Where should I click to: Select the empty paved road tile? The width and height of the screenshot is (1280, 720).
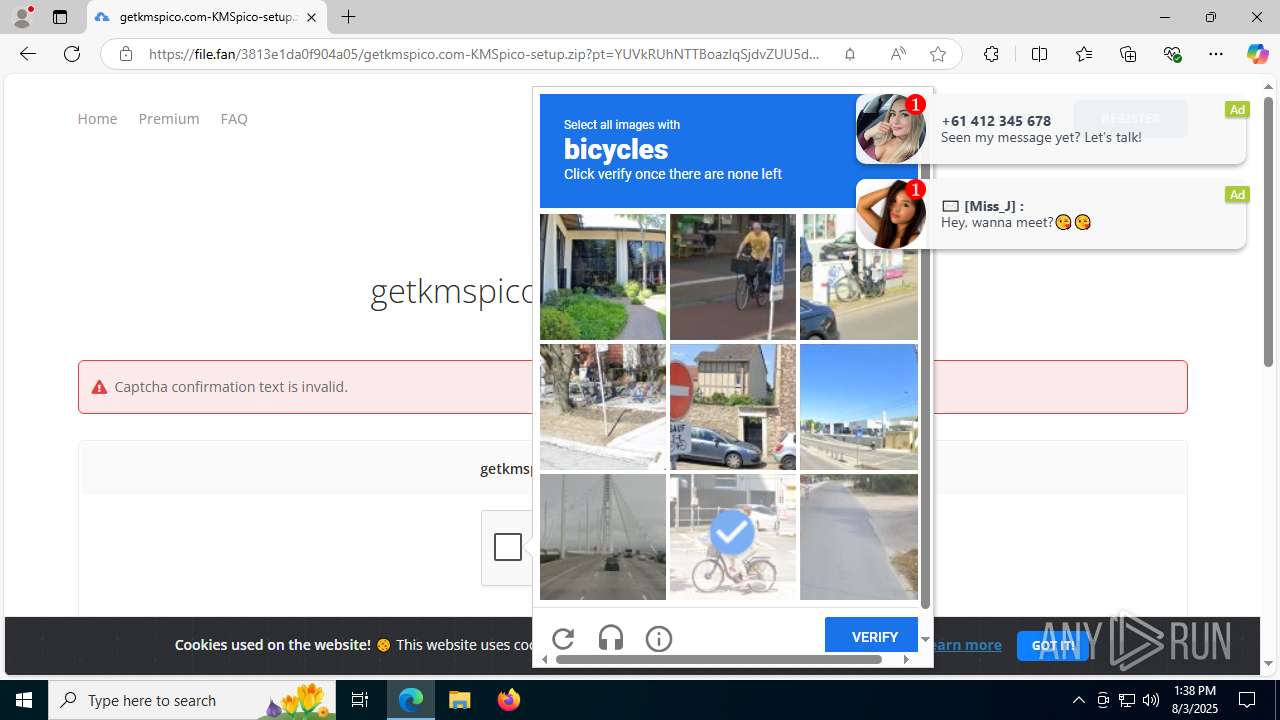pos(859,537)
